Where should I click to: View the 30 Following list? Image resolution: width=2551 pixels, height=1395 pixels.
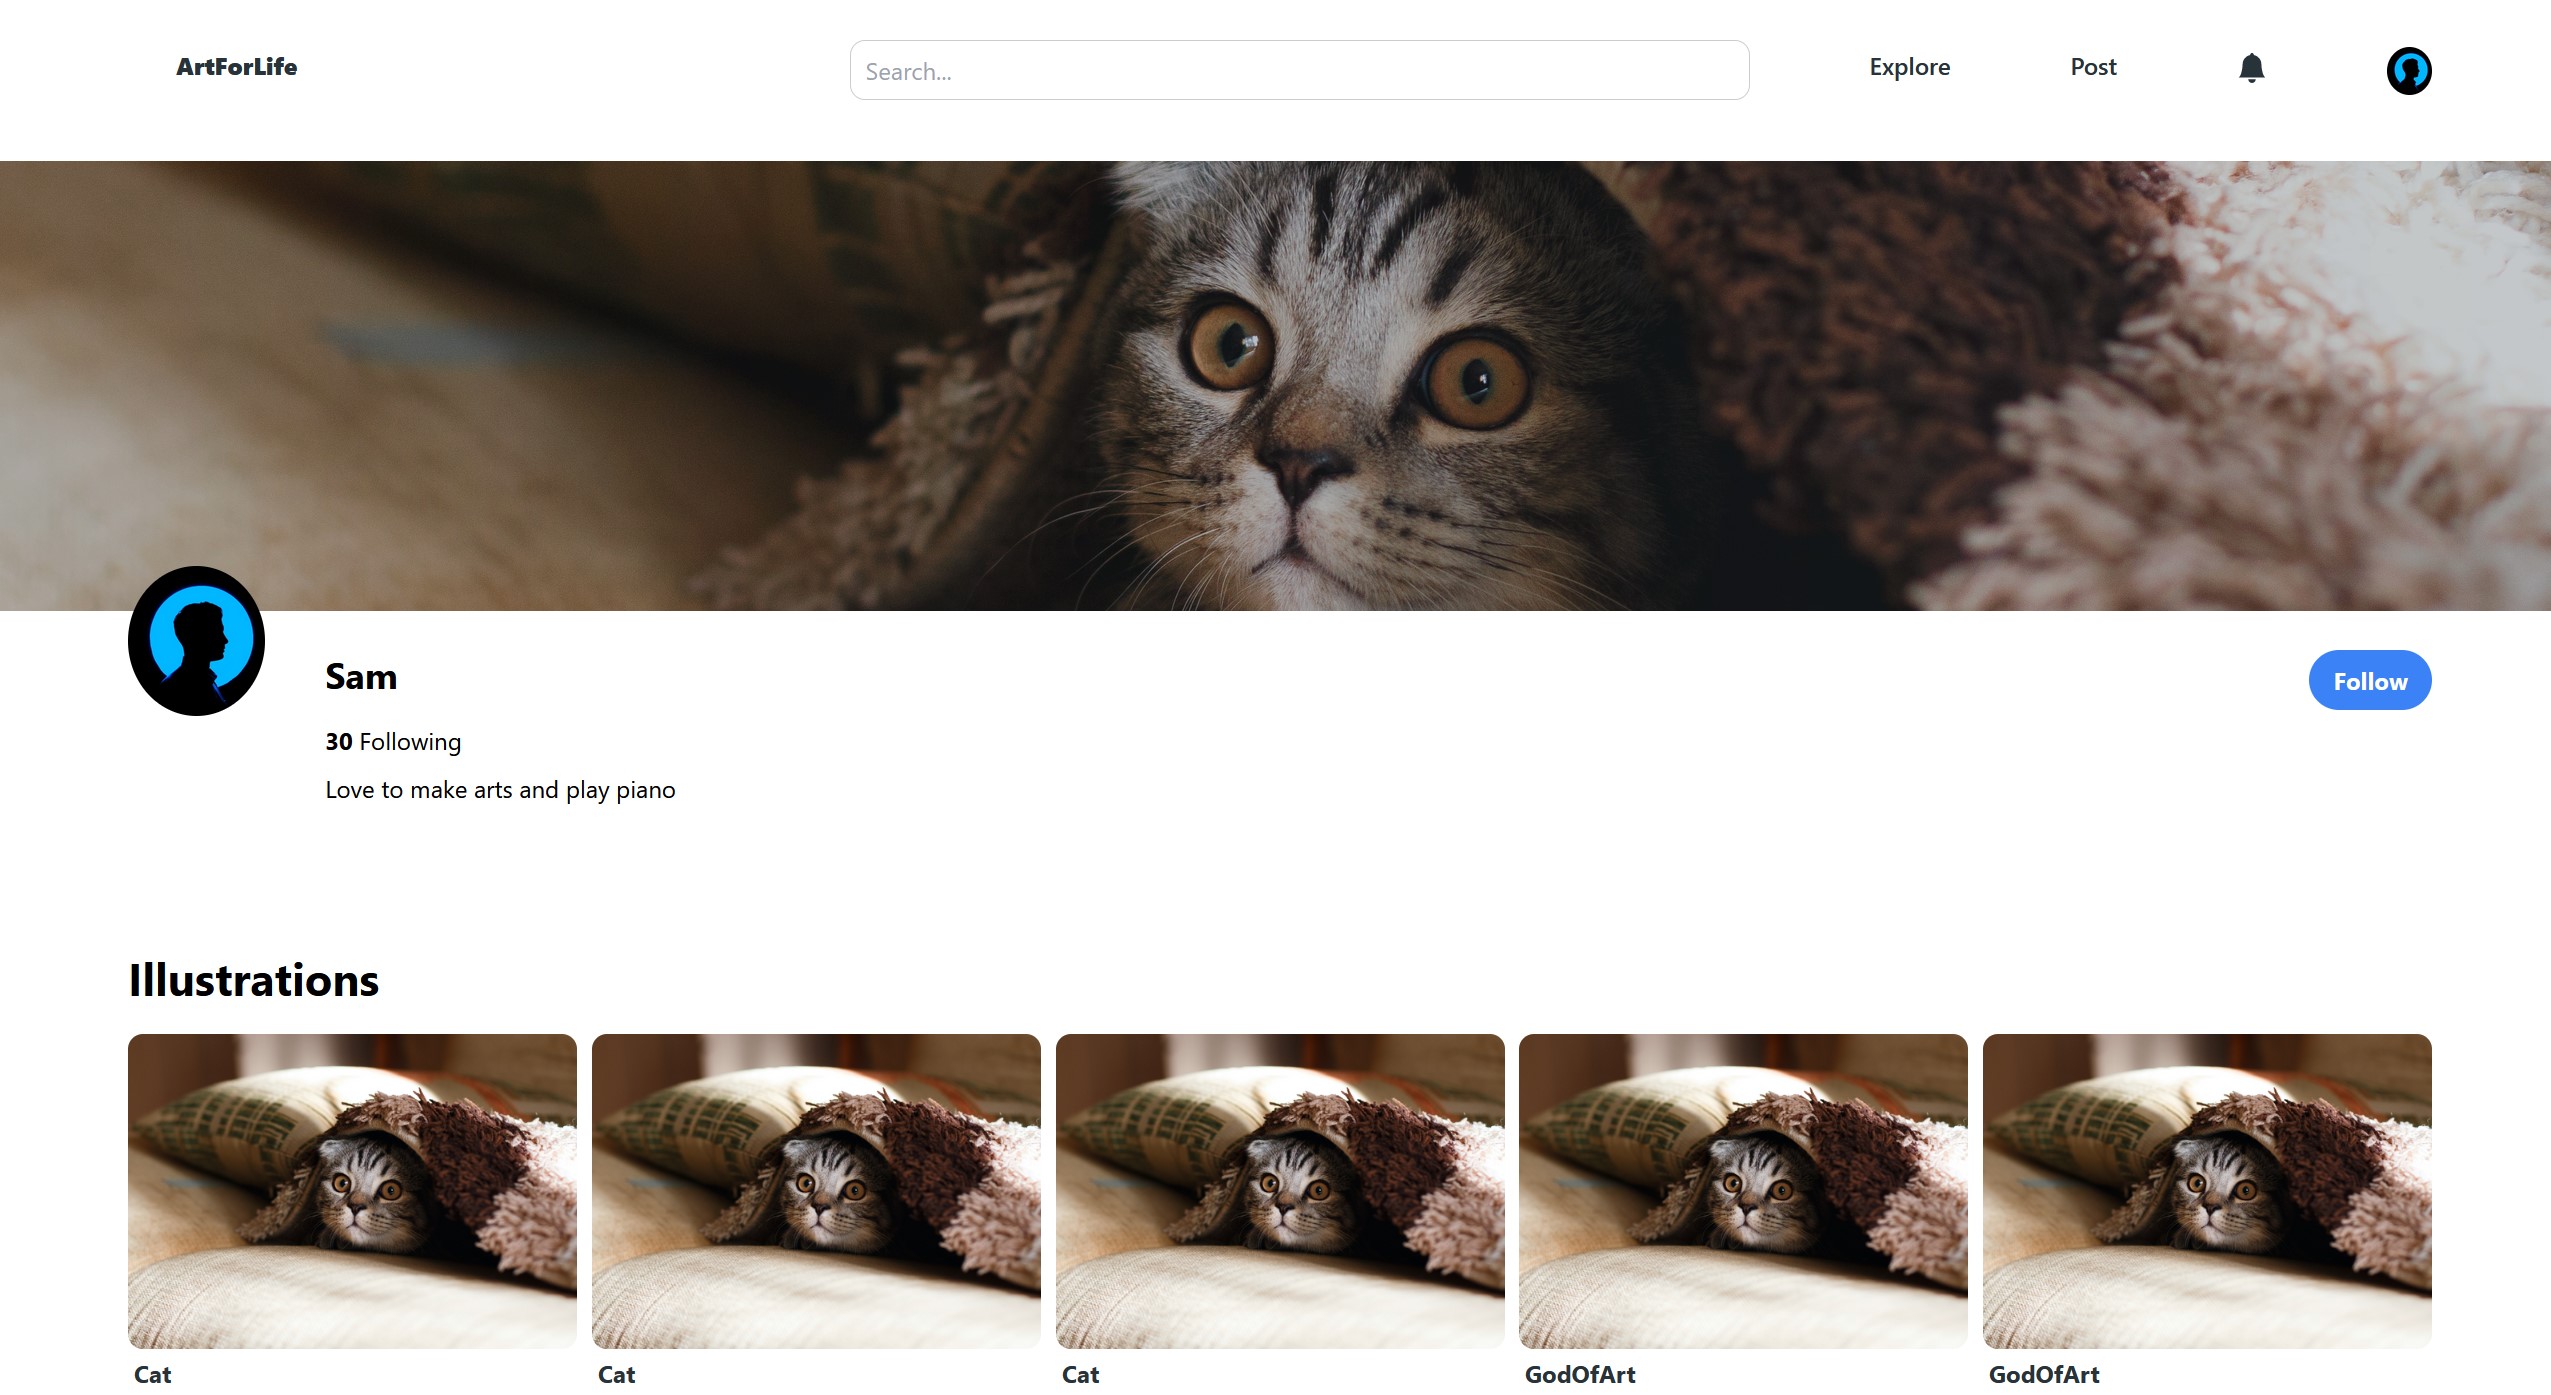click(x=393, y=742)
